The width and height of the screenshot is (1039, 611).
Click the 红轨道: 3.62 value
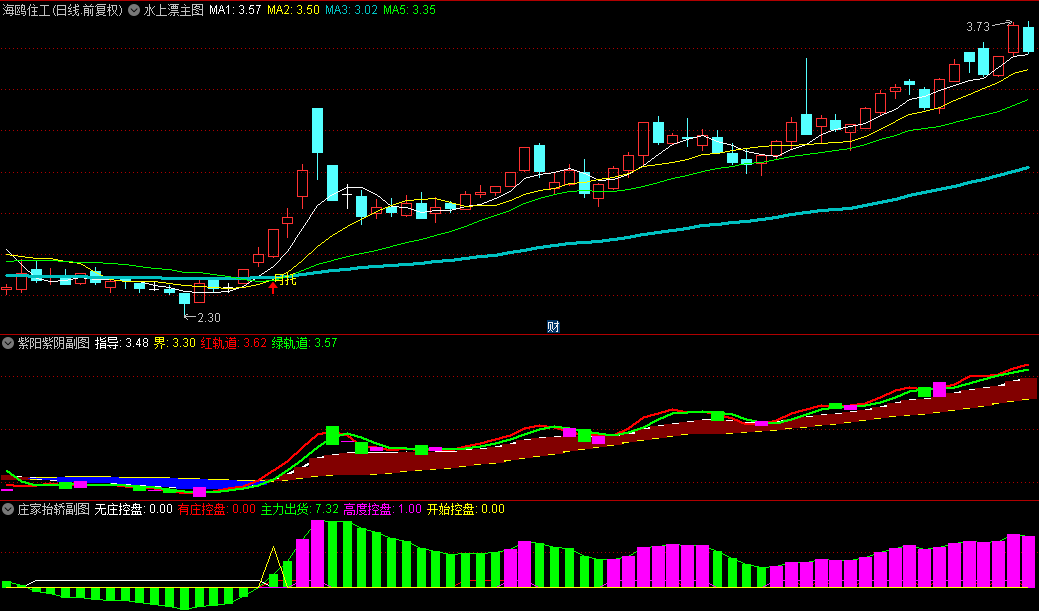(234, 343)
